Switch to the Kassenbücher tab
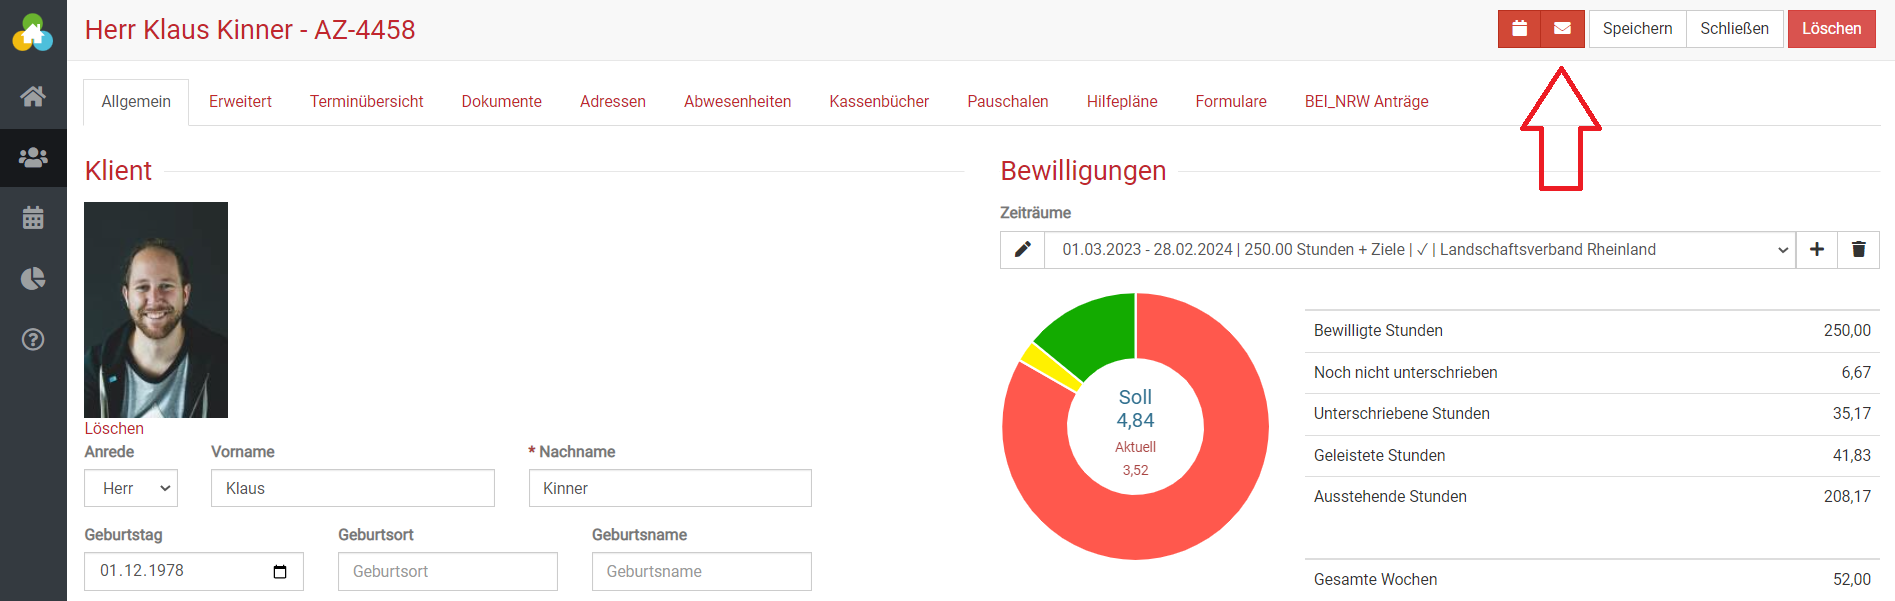1895x601 pixels. point(878,102)
